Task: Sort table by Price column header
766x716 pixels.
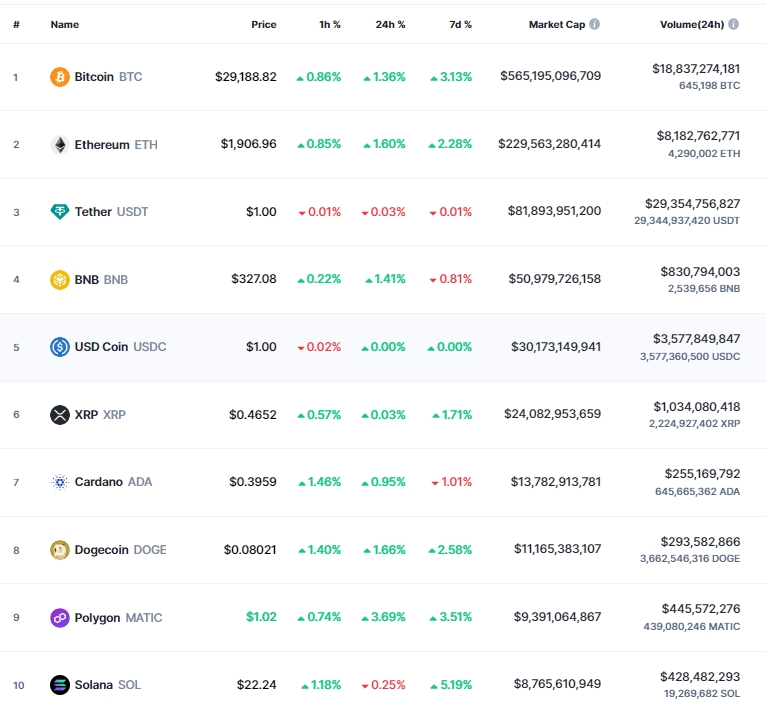Action: (263, 24)
